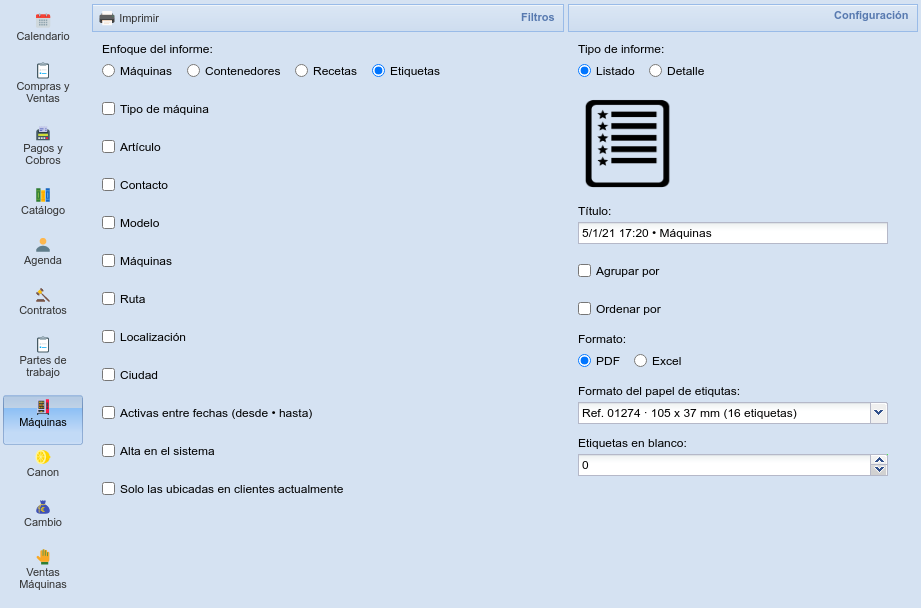Select Contenedores as report focus

click(194, 71)
